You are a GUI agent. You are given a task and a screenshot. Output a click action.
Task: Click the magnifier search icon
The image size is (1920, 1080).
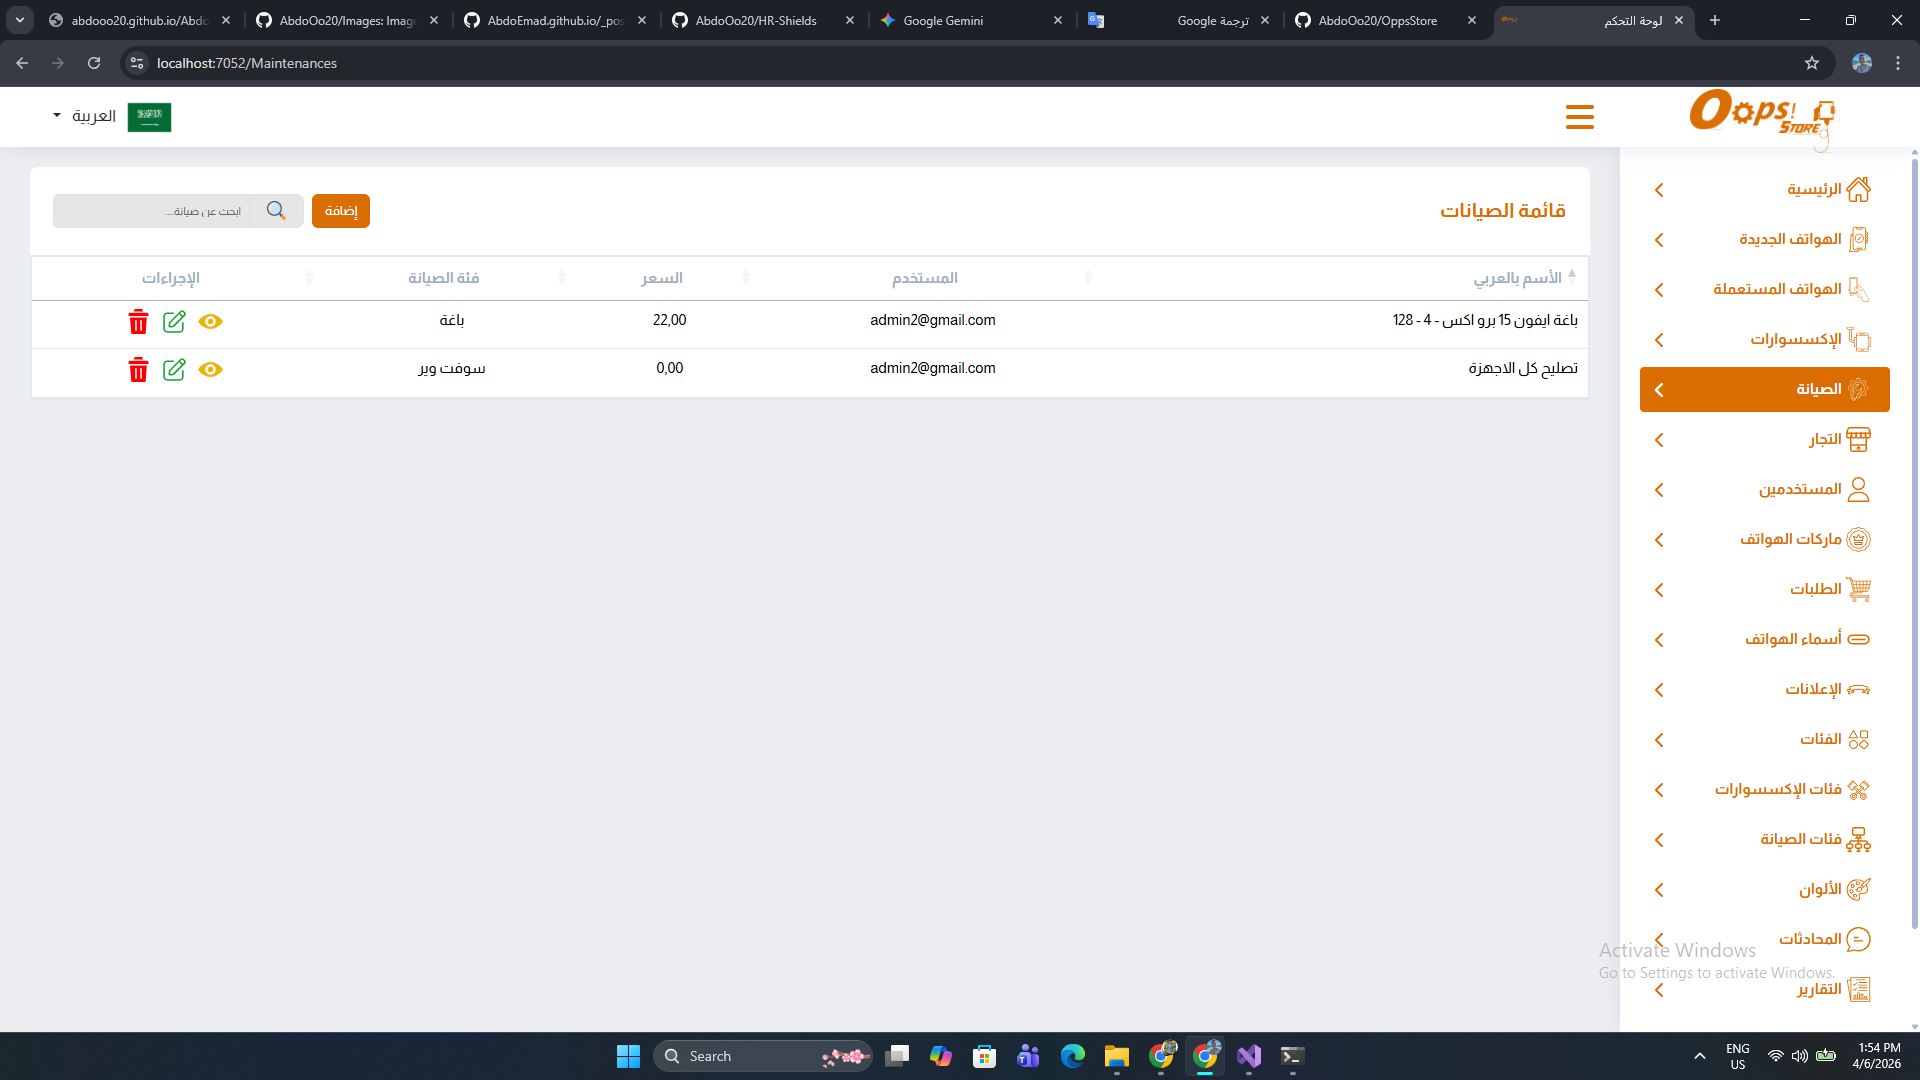click(x=276, y=211)
